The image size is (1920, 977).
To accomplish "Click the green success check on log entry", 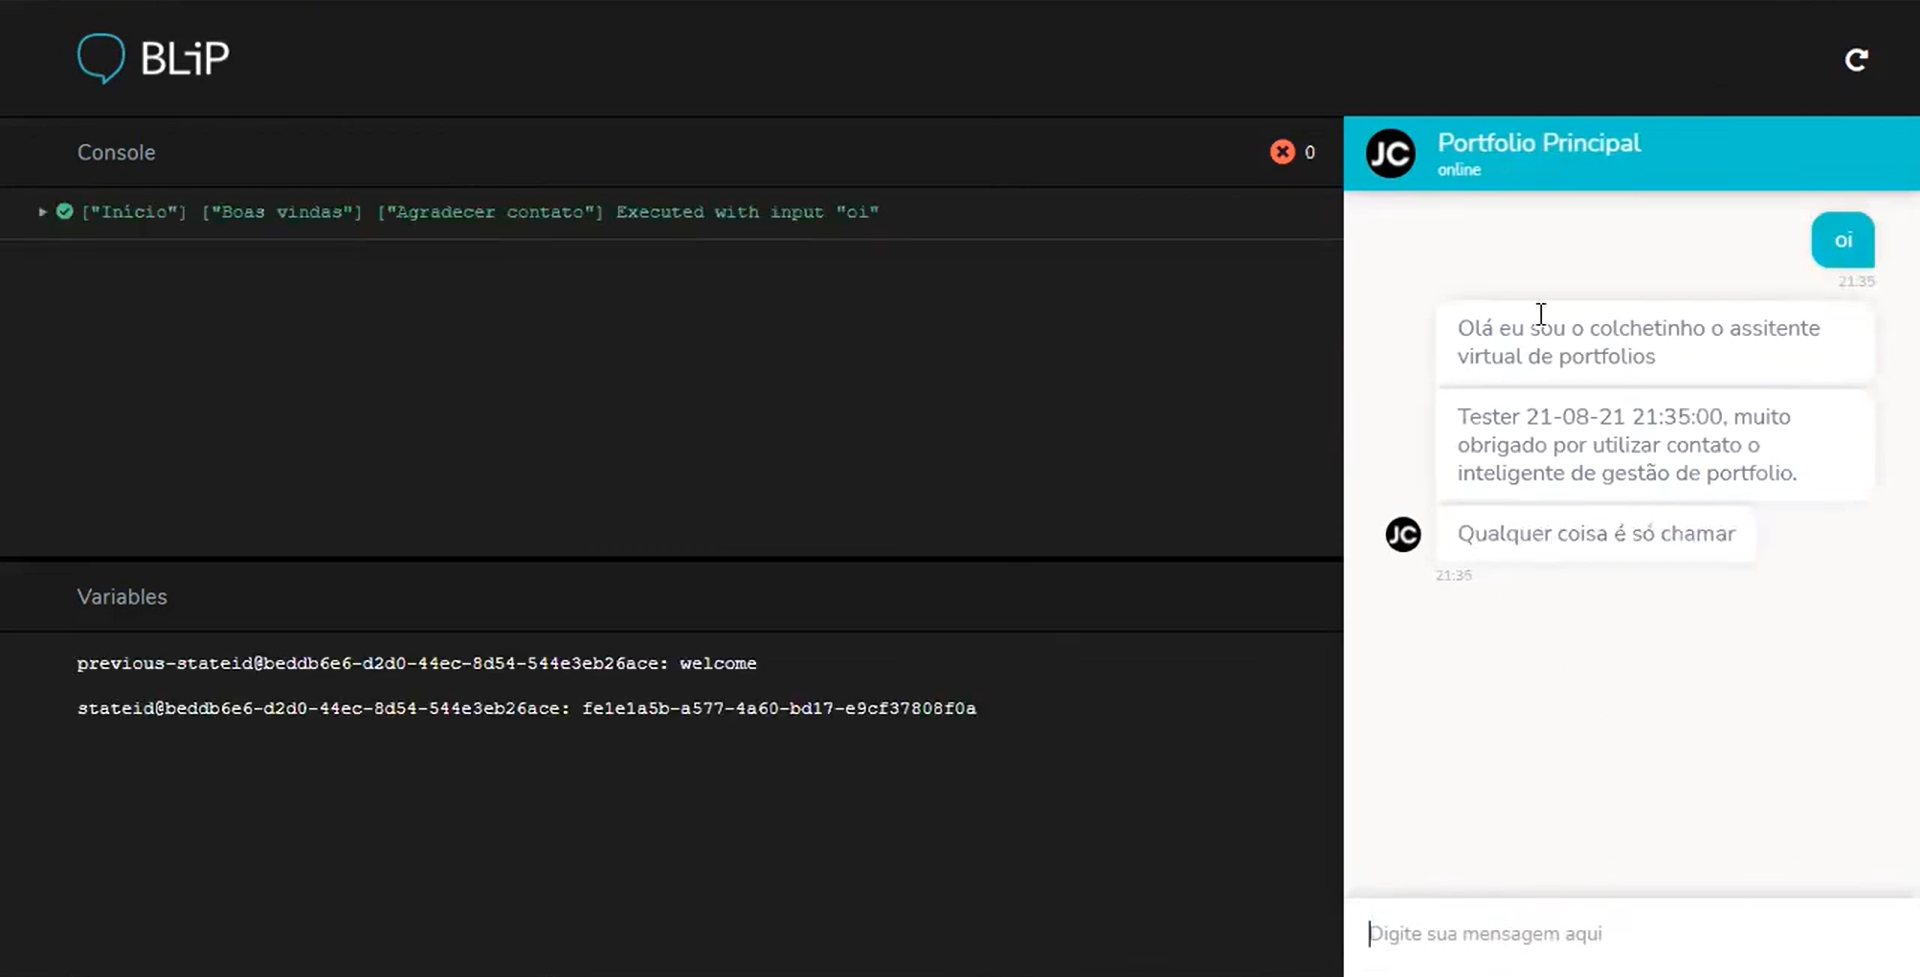I will tap(65, 212).
